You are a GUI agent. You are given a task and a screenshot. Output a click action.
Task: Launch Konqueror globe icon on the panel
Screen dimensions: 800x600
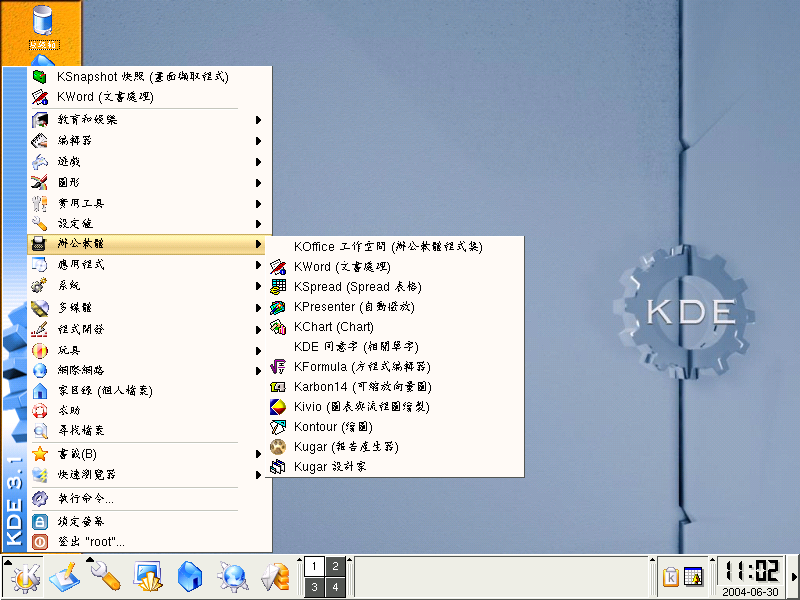pyautogui.click(x=234, y=576)
